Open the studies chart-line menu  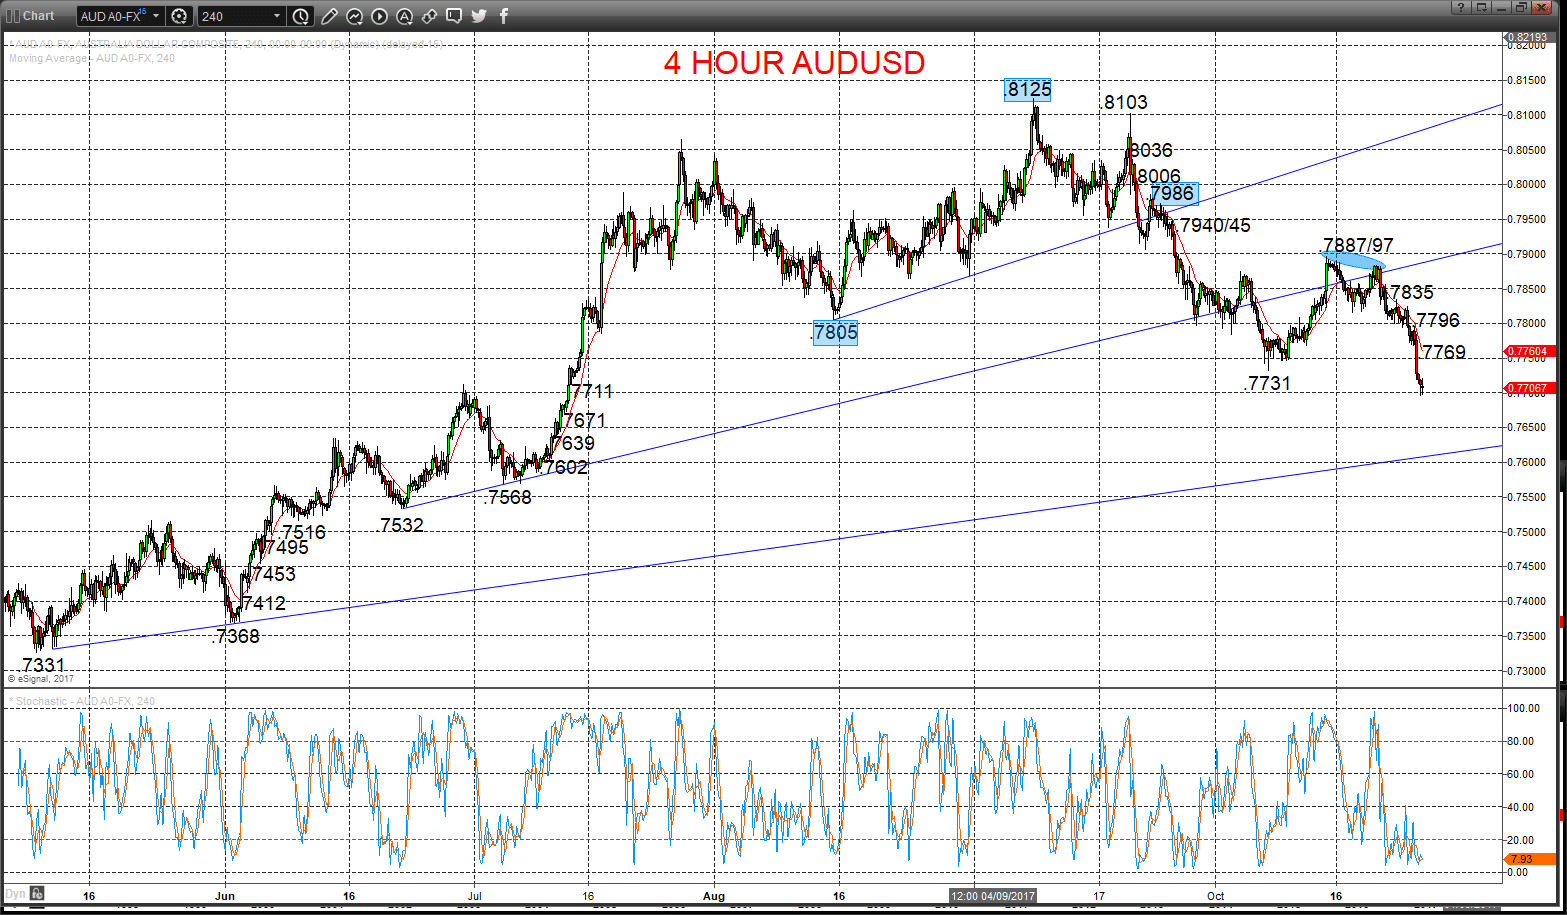354,16
